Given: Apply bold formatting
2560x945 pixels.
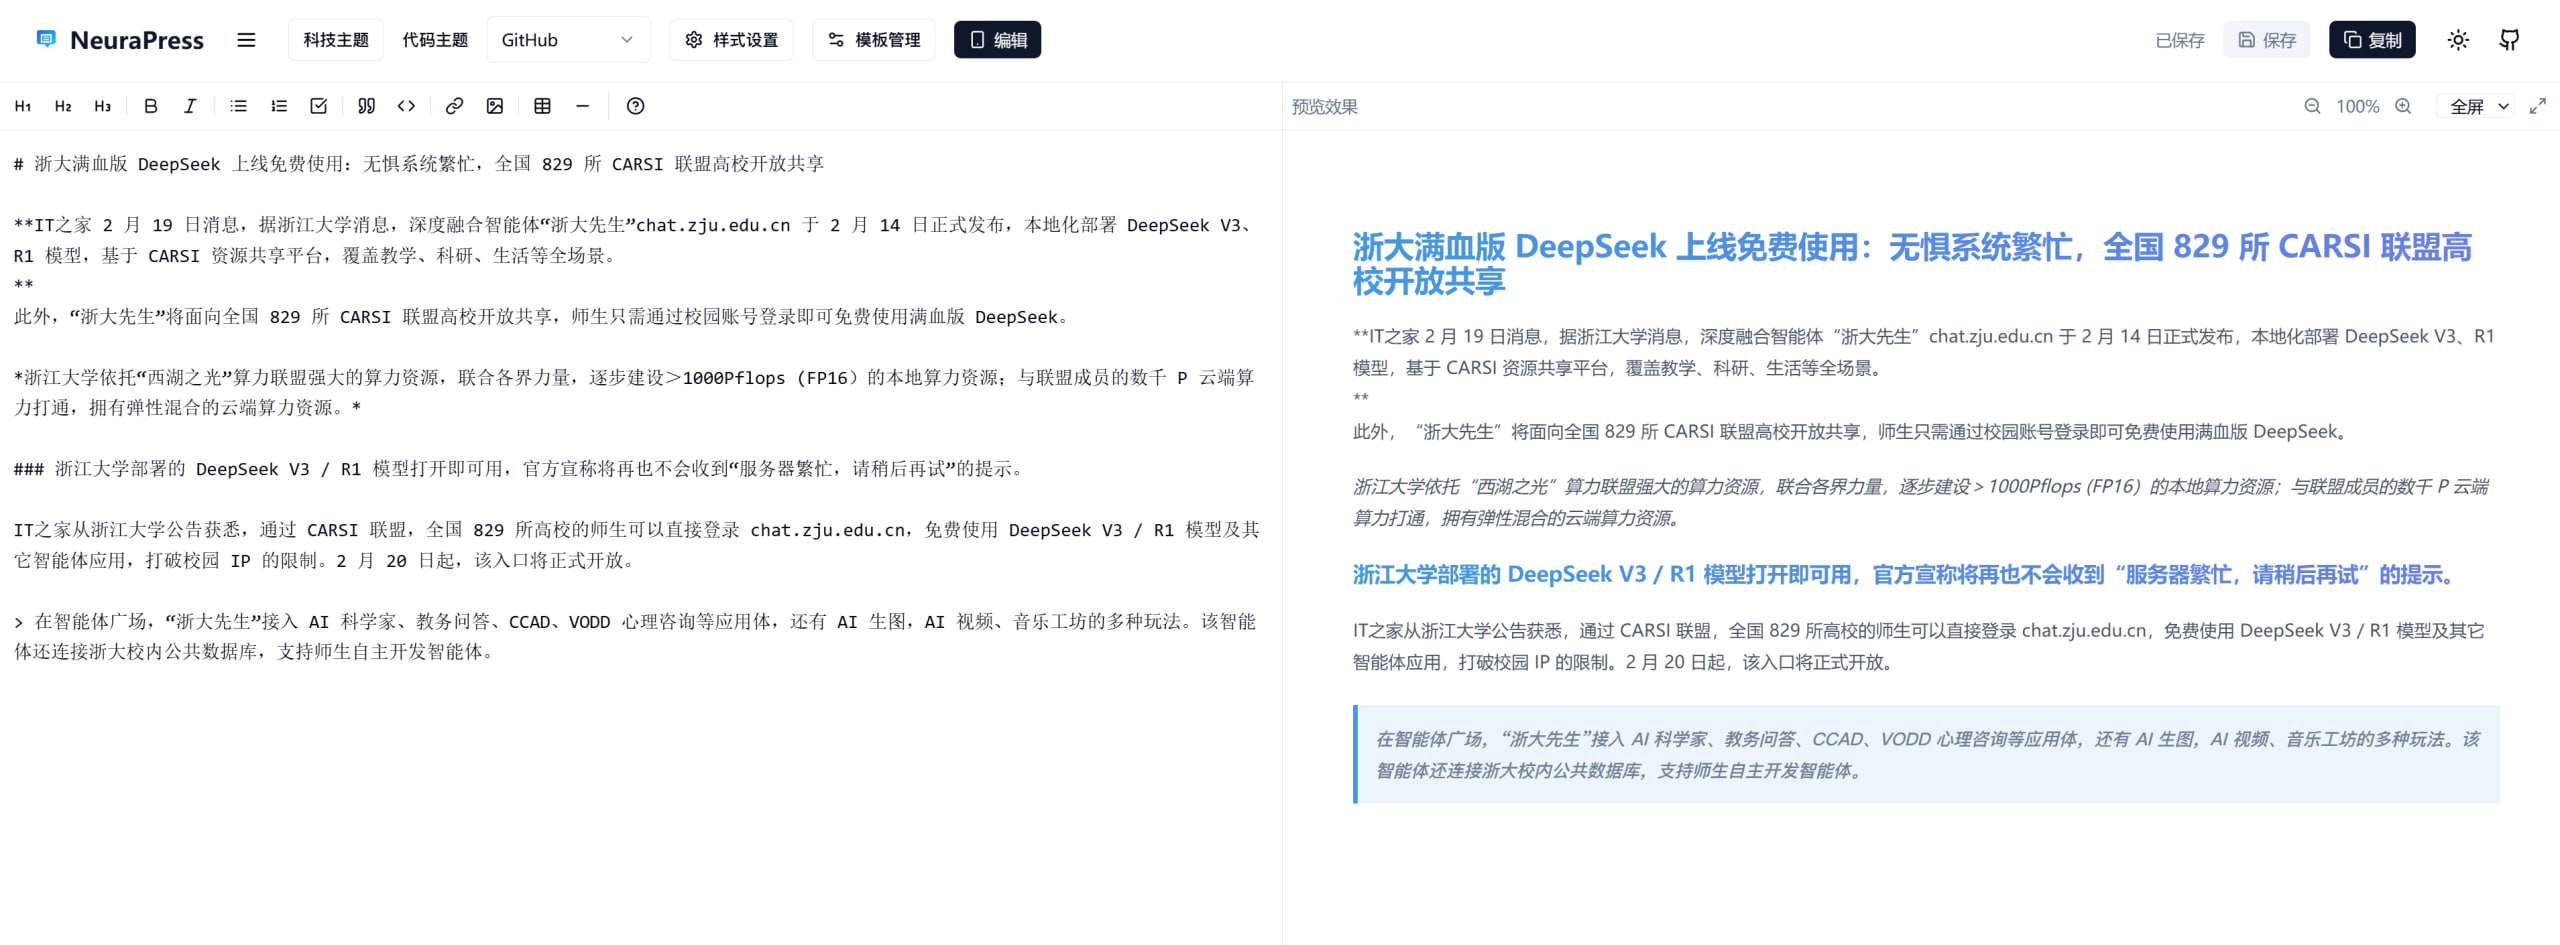Looking at the screenshot, I should pos(150,106).
